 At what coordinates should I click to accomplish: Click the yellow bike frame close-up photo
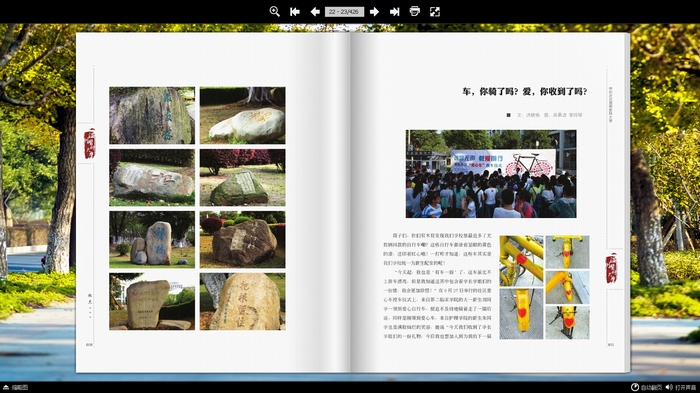coord(521,261)
